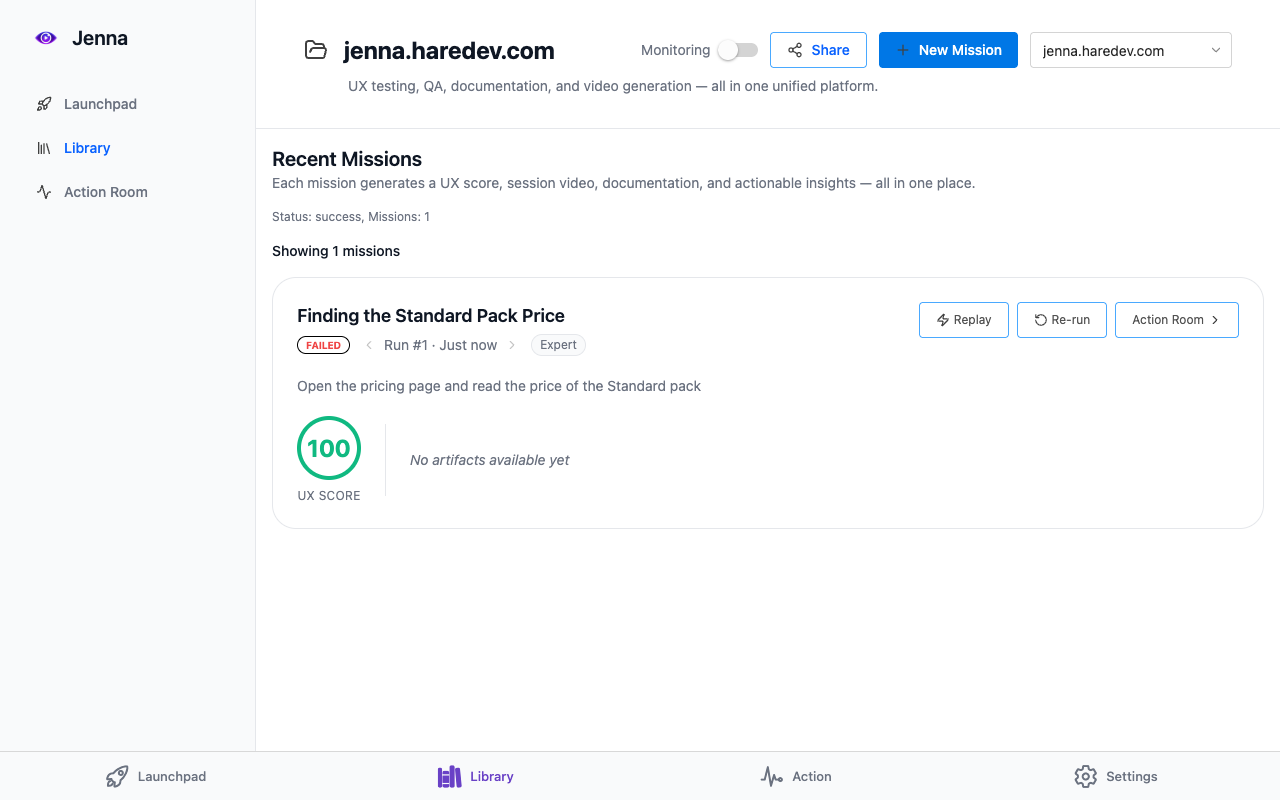Click the circular arrow icon in Re-run button

[x=1041, y=320]
